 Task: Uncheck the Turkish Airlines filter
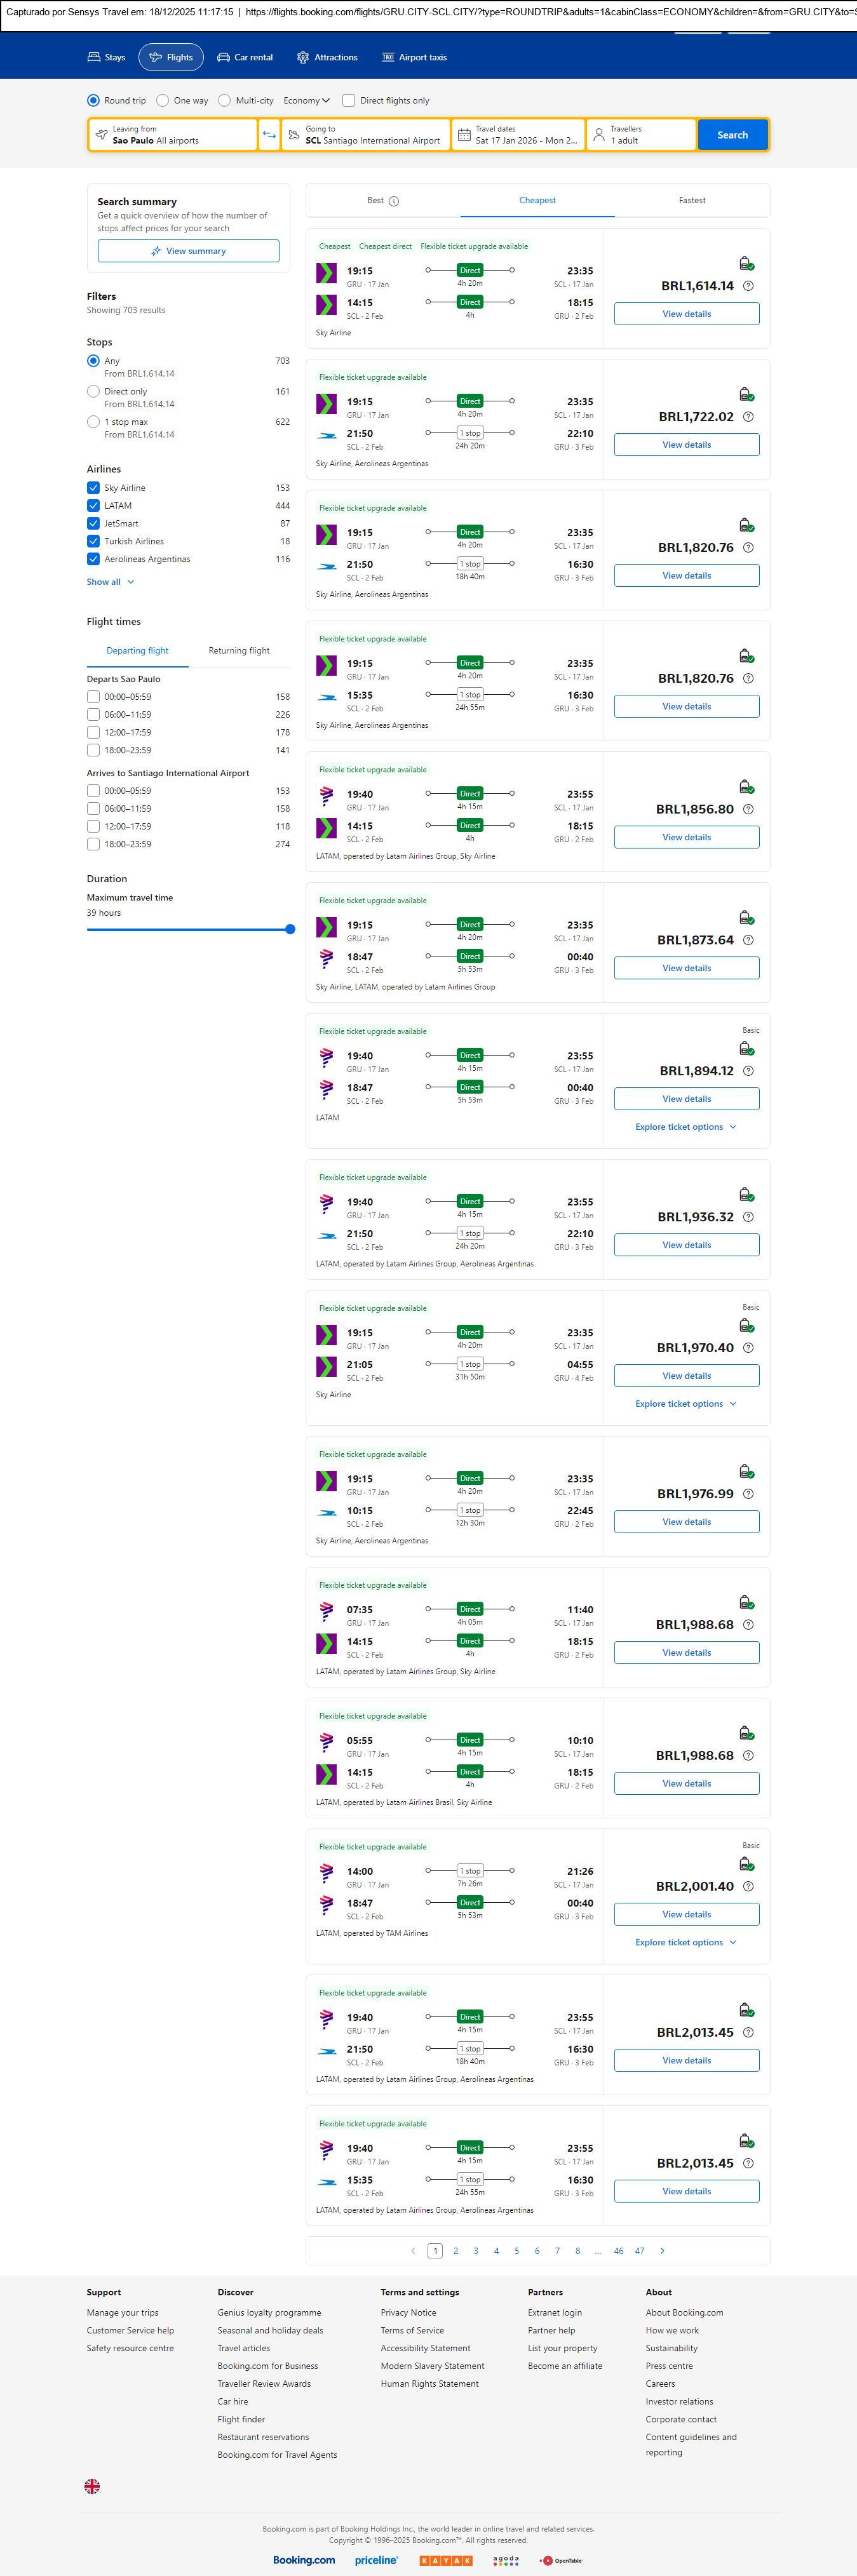tap(93, 541)
